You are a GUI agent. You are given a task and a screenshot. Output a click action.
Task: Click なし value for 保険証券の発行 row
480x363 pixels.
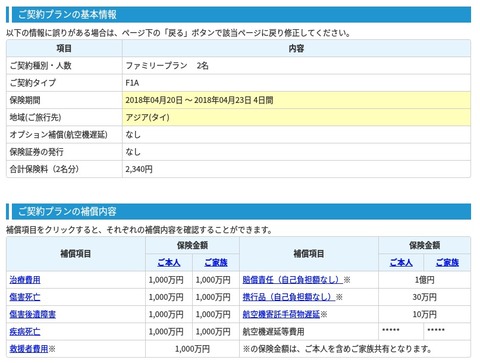[x=133, y=152]
